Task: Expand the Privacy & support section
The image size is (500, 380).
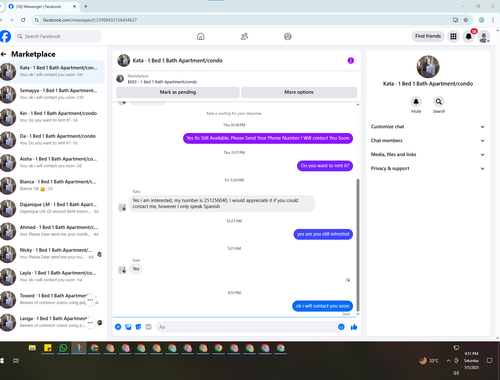Action: tap(428, 168)
